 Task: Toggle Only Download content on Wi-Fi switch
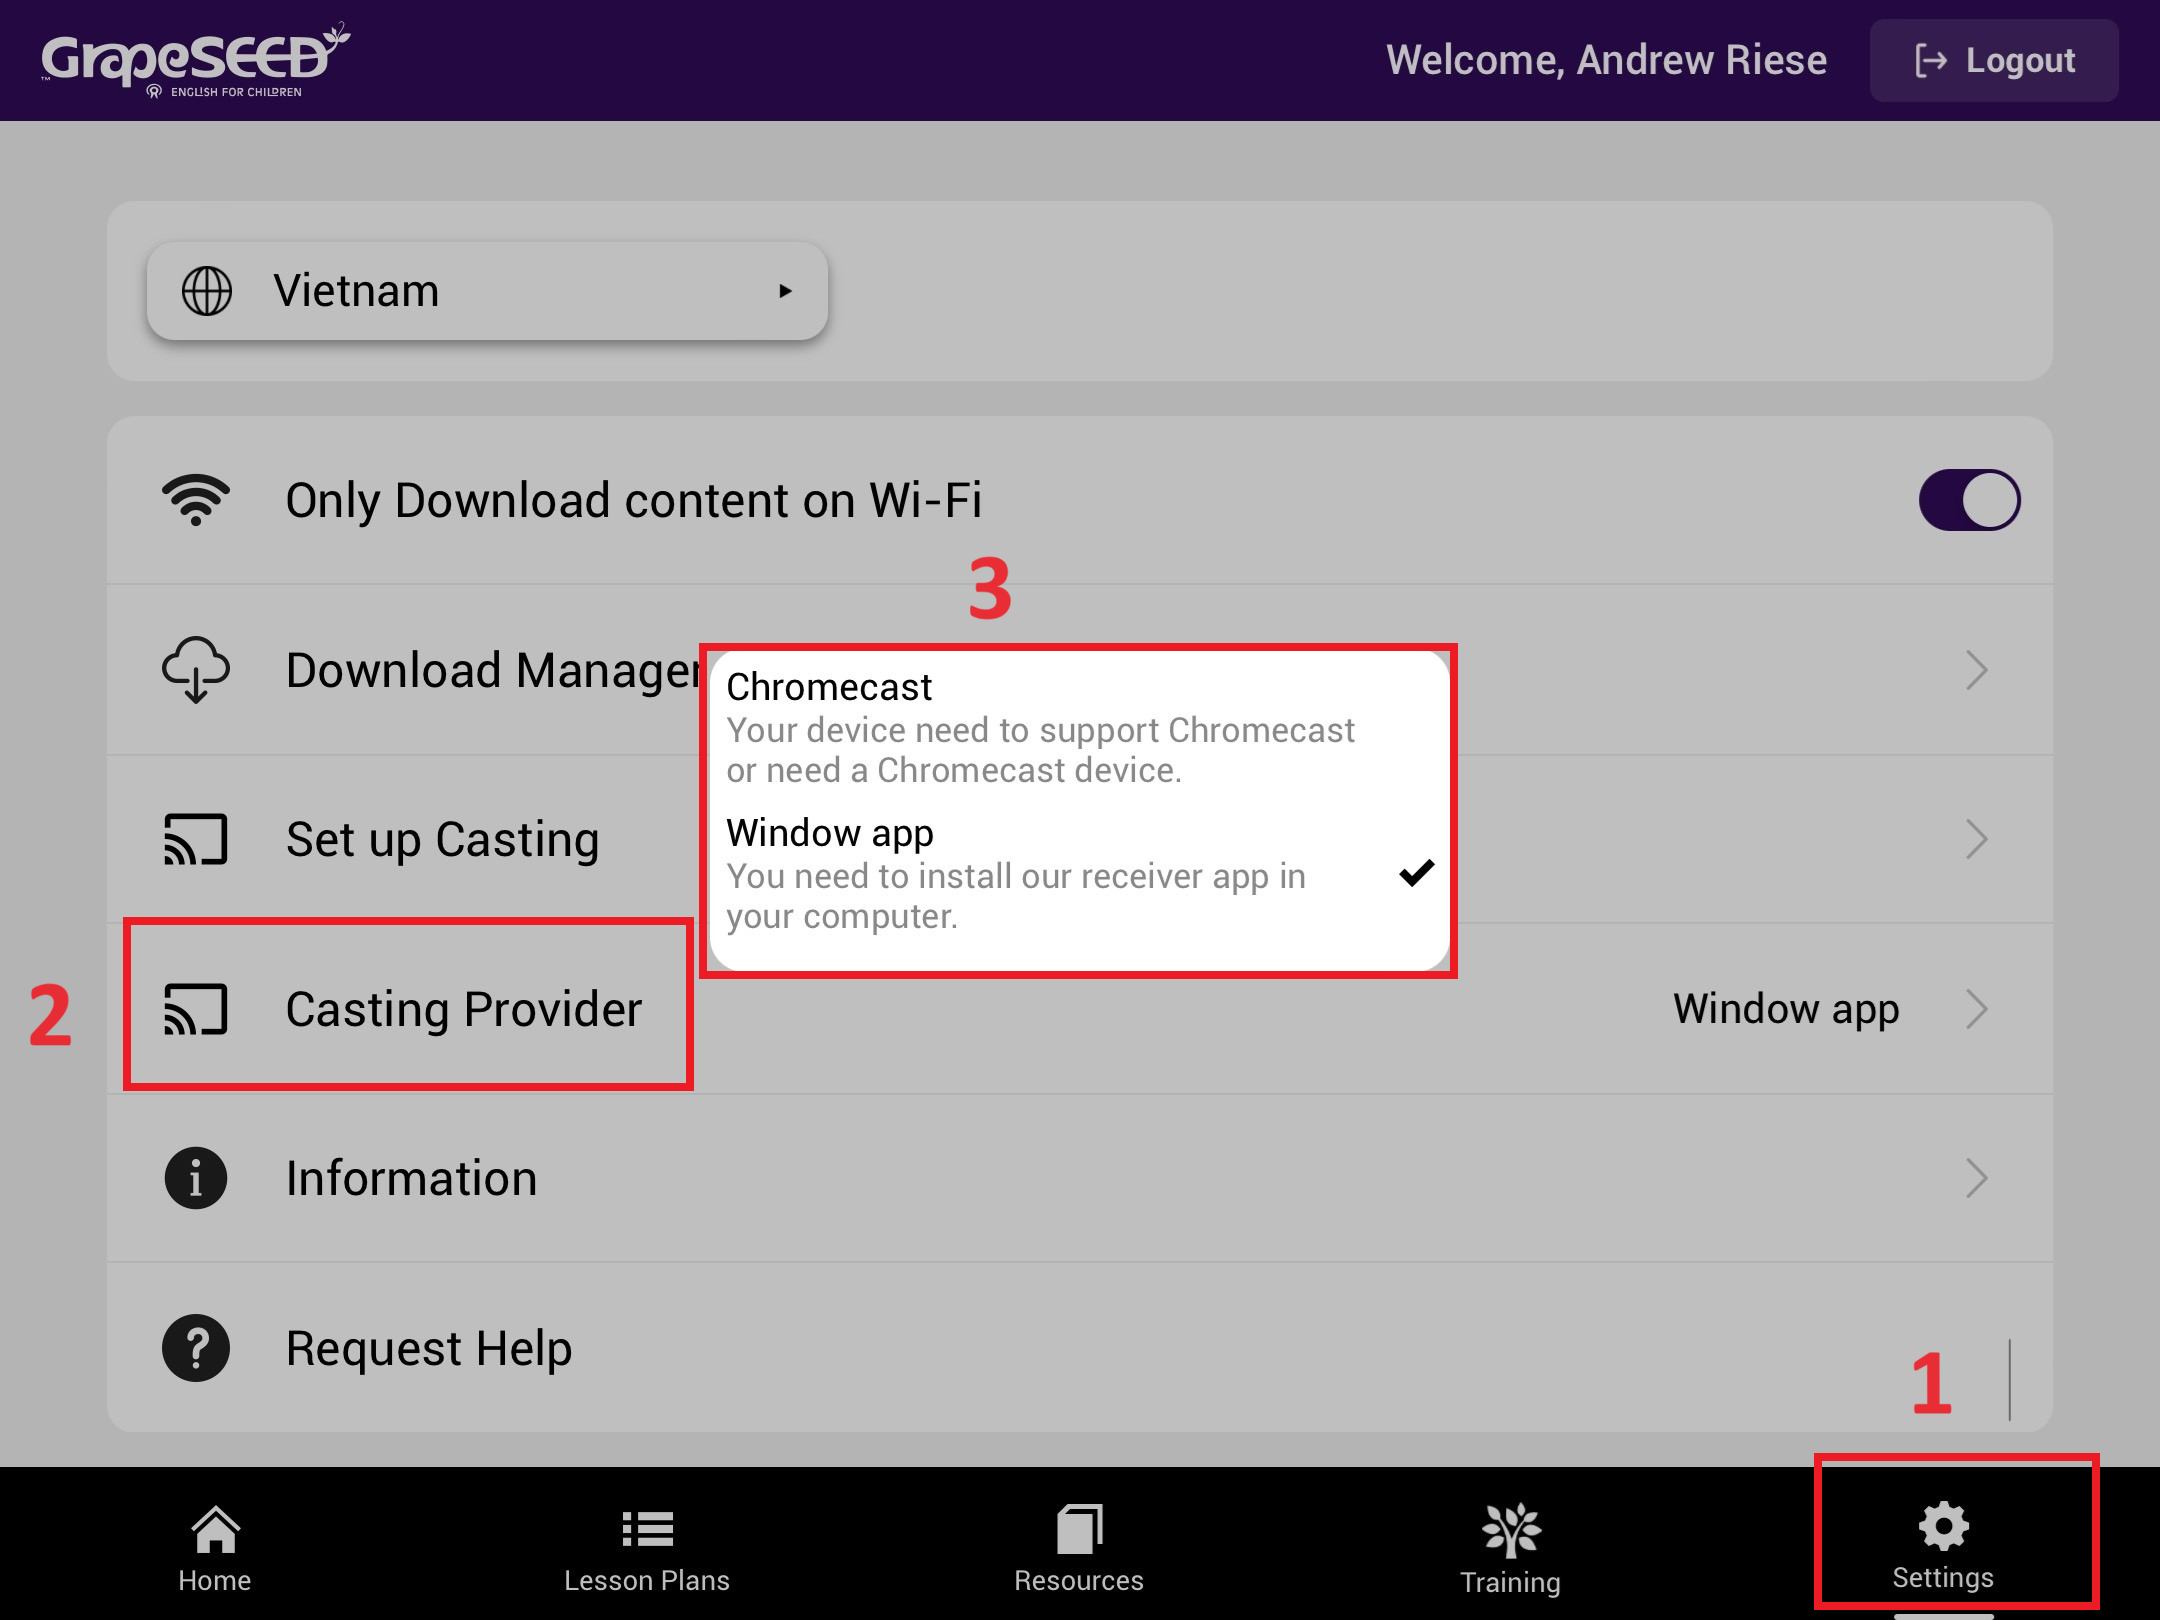(x=1969, y=500)
